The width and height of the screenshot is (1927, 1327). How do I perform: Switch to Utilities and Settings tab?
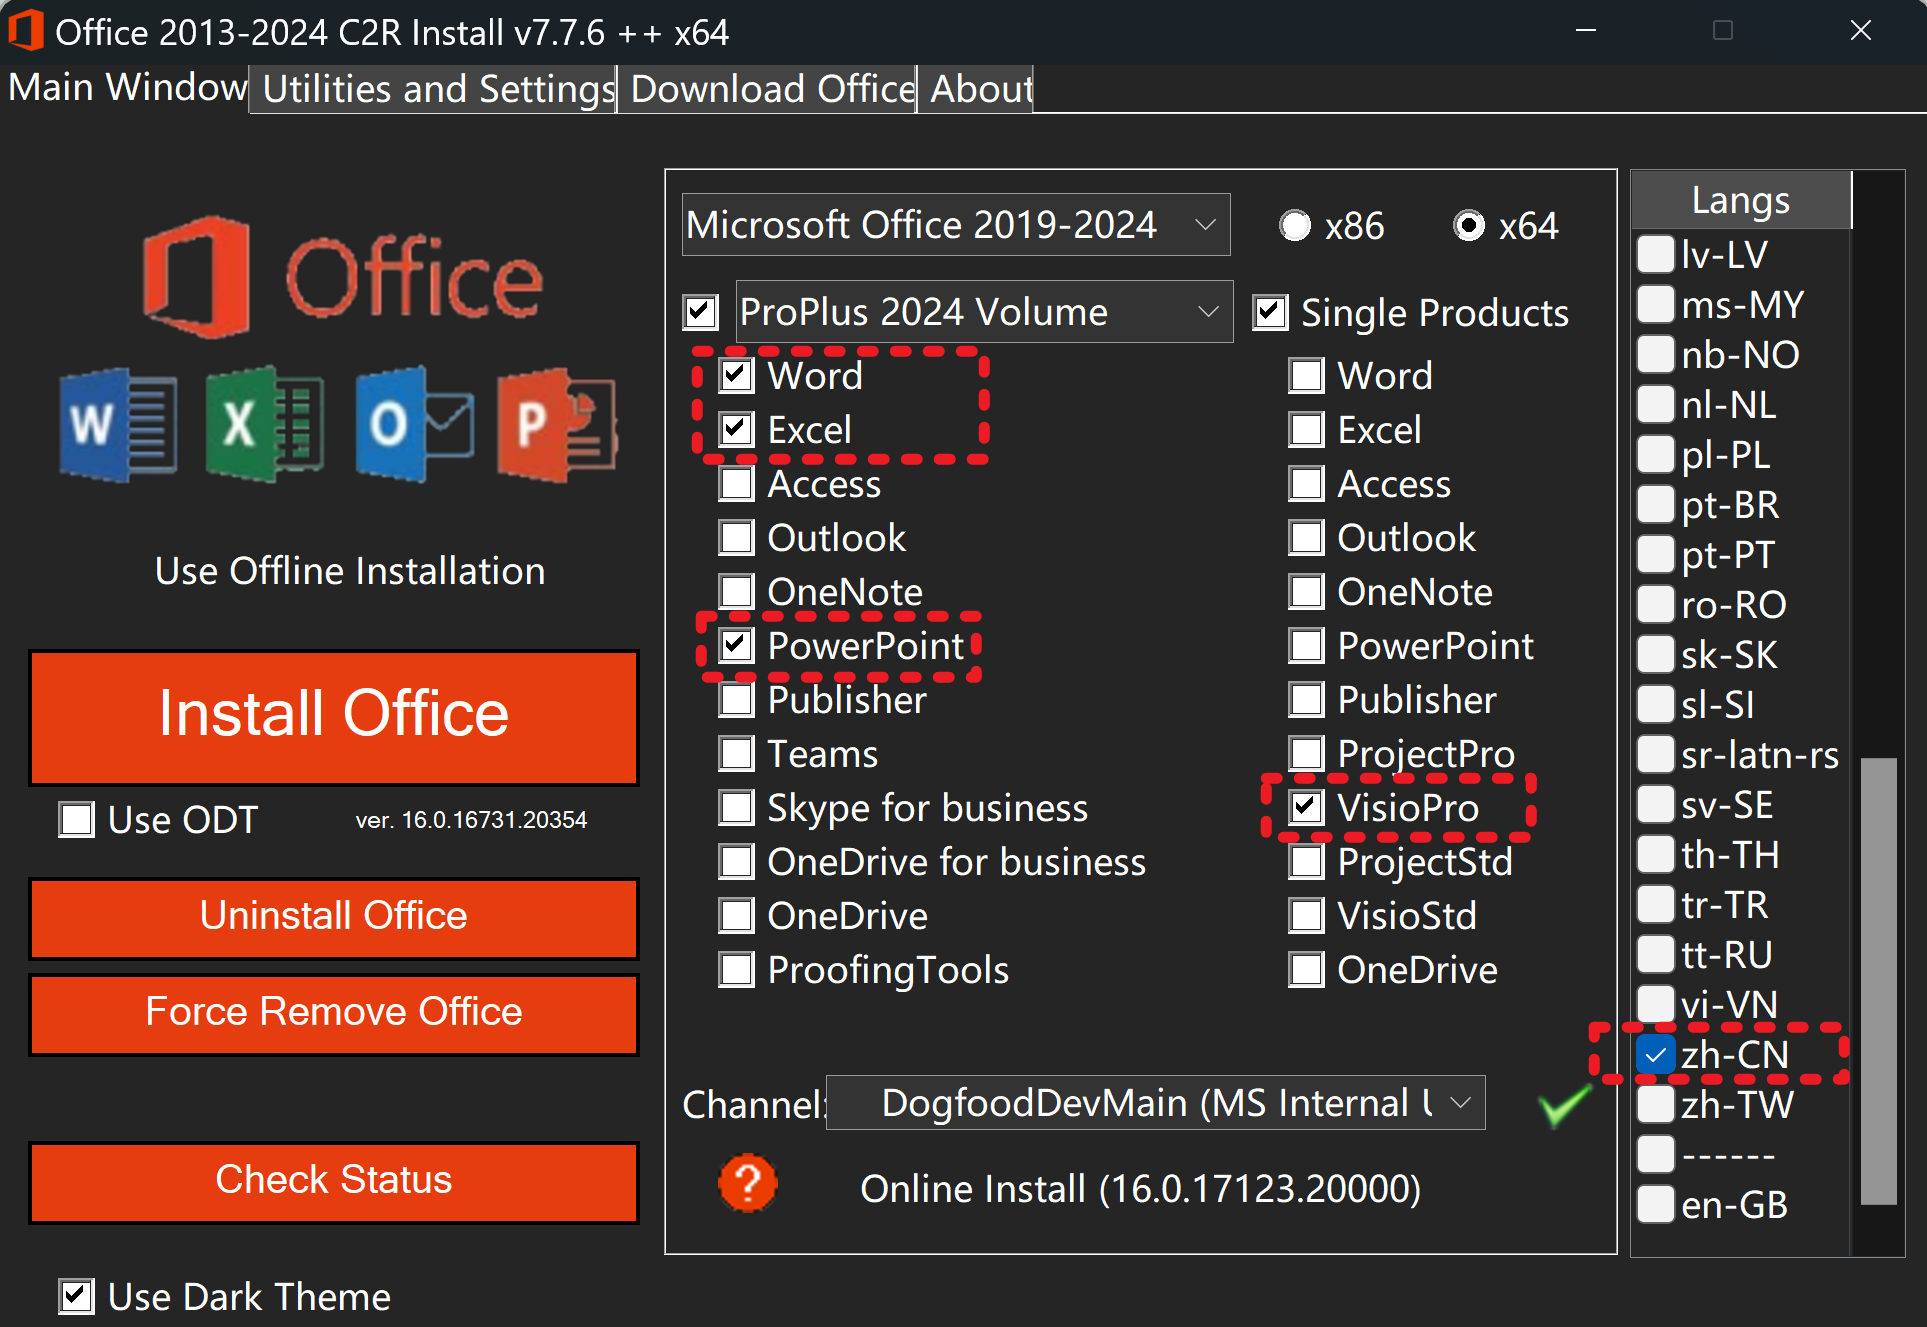(433, 89)
